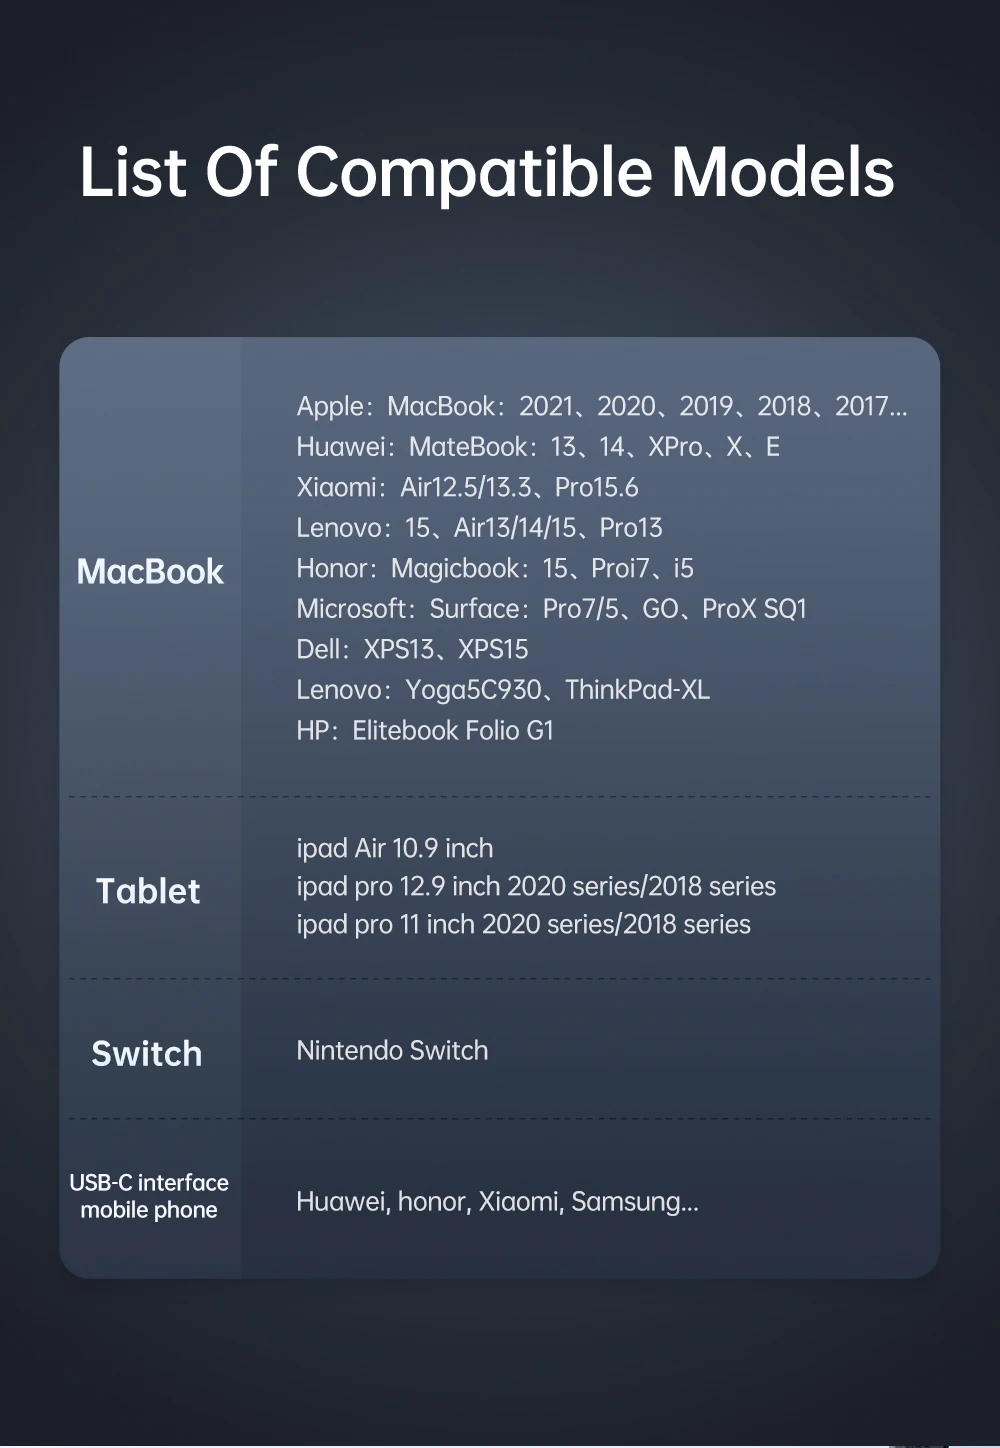Select the MacBook category label
This screenshot has height=1448, width=1000.
point(150,571)
